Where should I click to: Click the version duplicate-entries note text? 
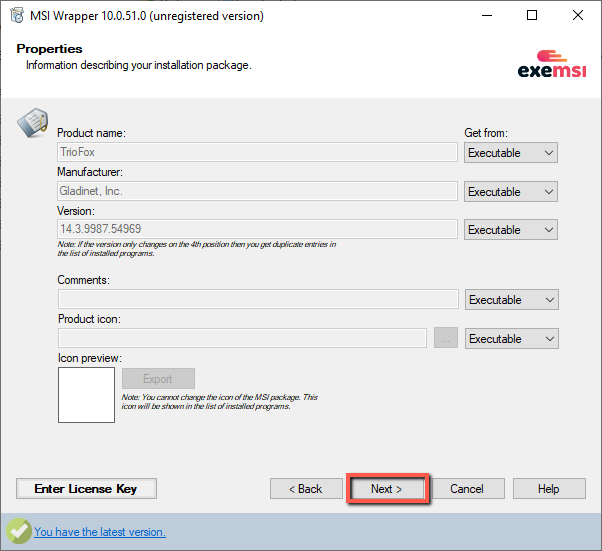point(197,249)
